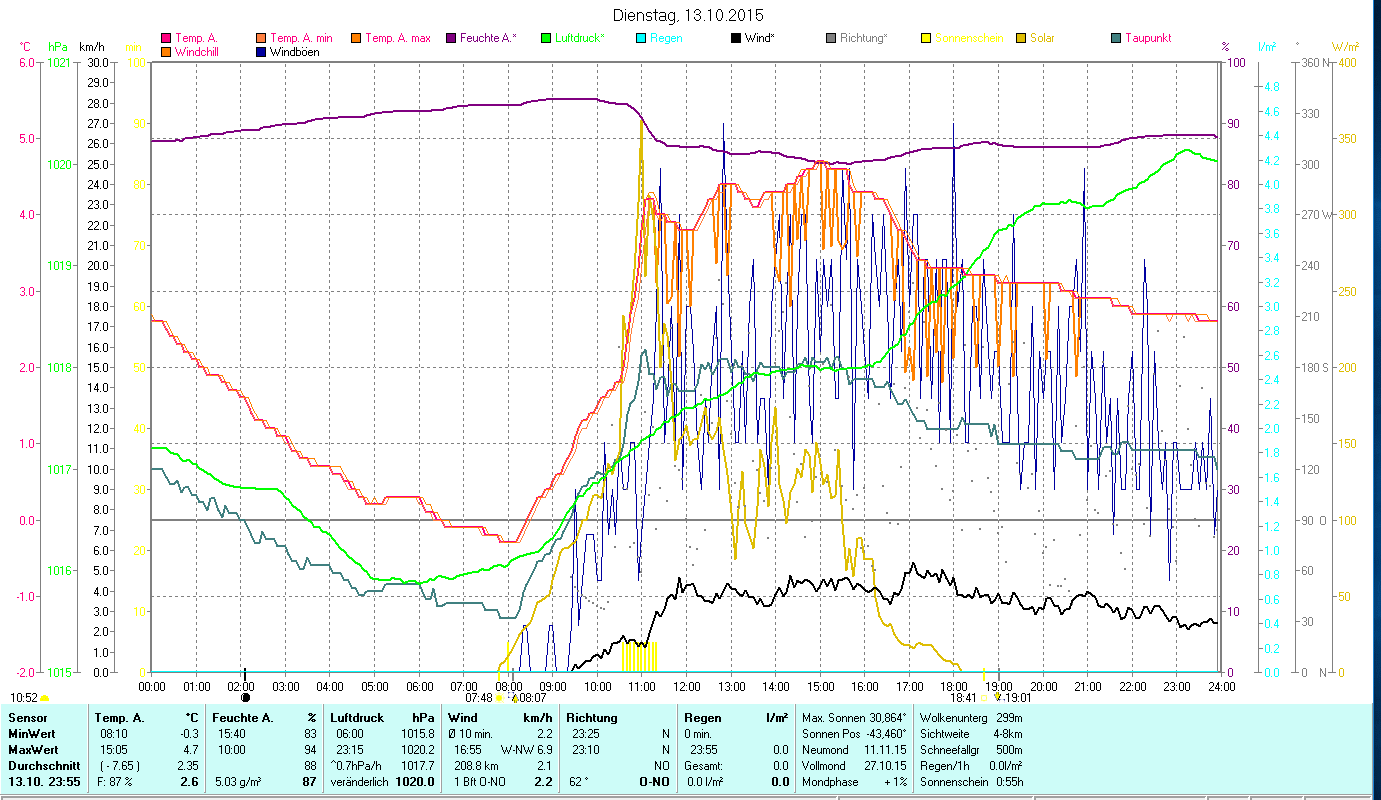Click the new moon symbol below 02:00
This screenshot has width=1381, height=800.
click(245, 698)
